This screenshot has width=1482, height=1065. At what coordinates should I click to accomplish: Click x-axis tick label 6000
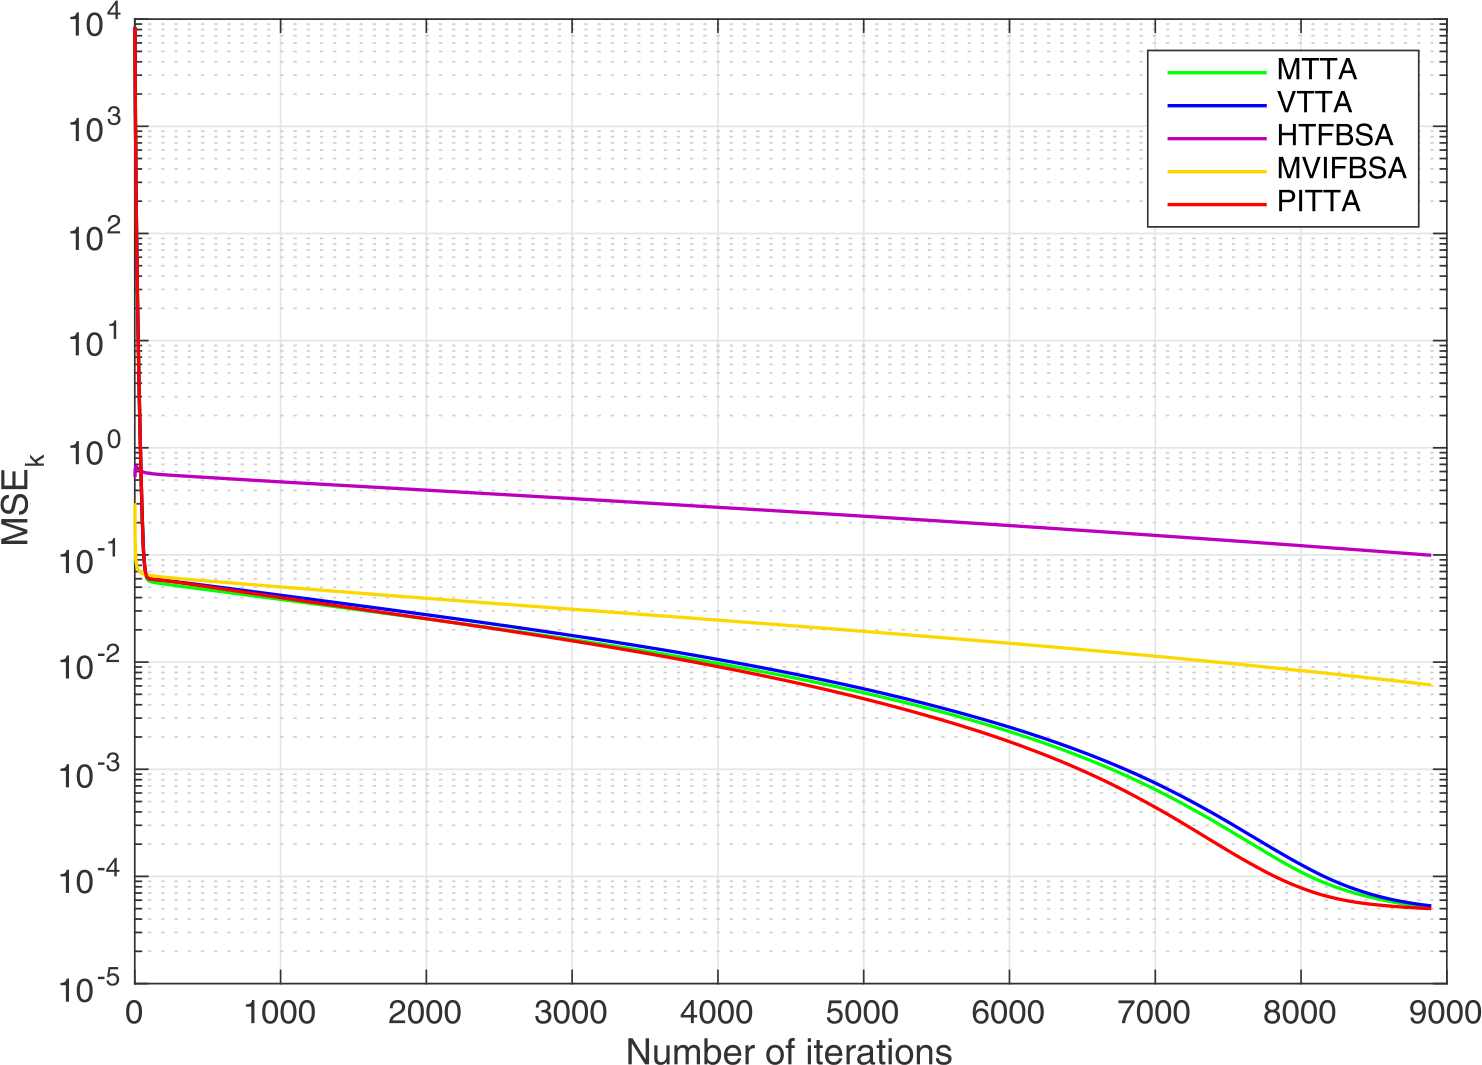point(1008,1012)
